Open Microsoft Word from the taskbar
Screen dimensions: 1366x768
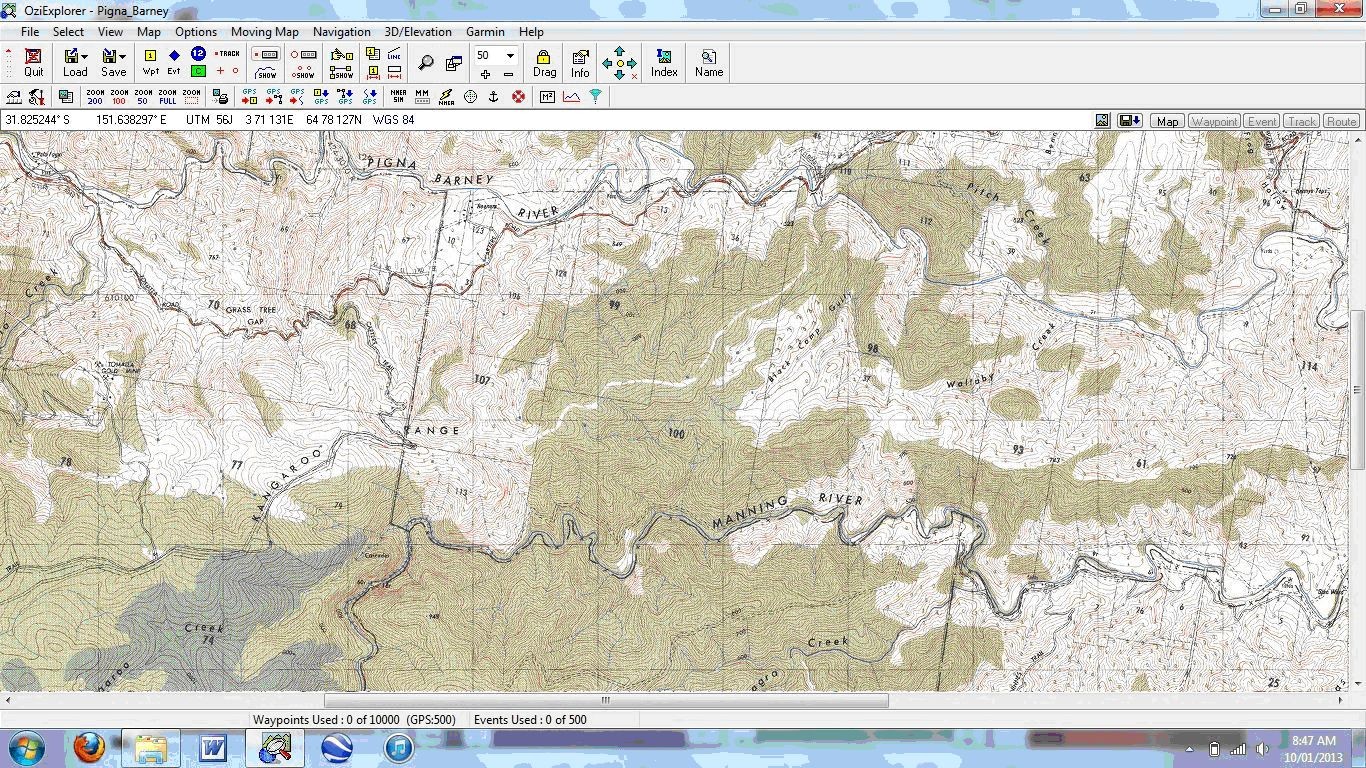tap(213, 748)
